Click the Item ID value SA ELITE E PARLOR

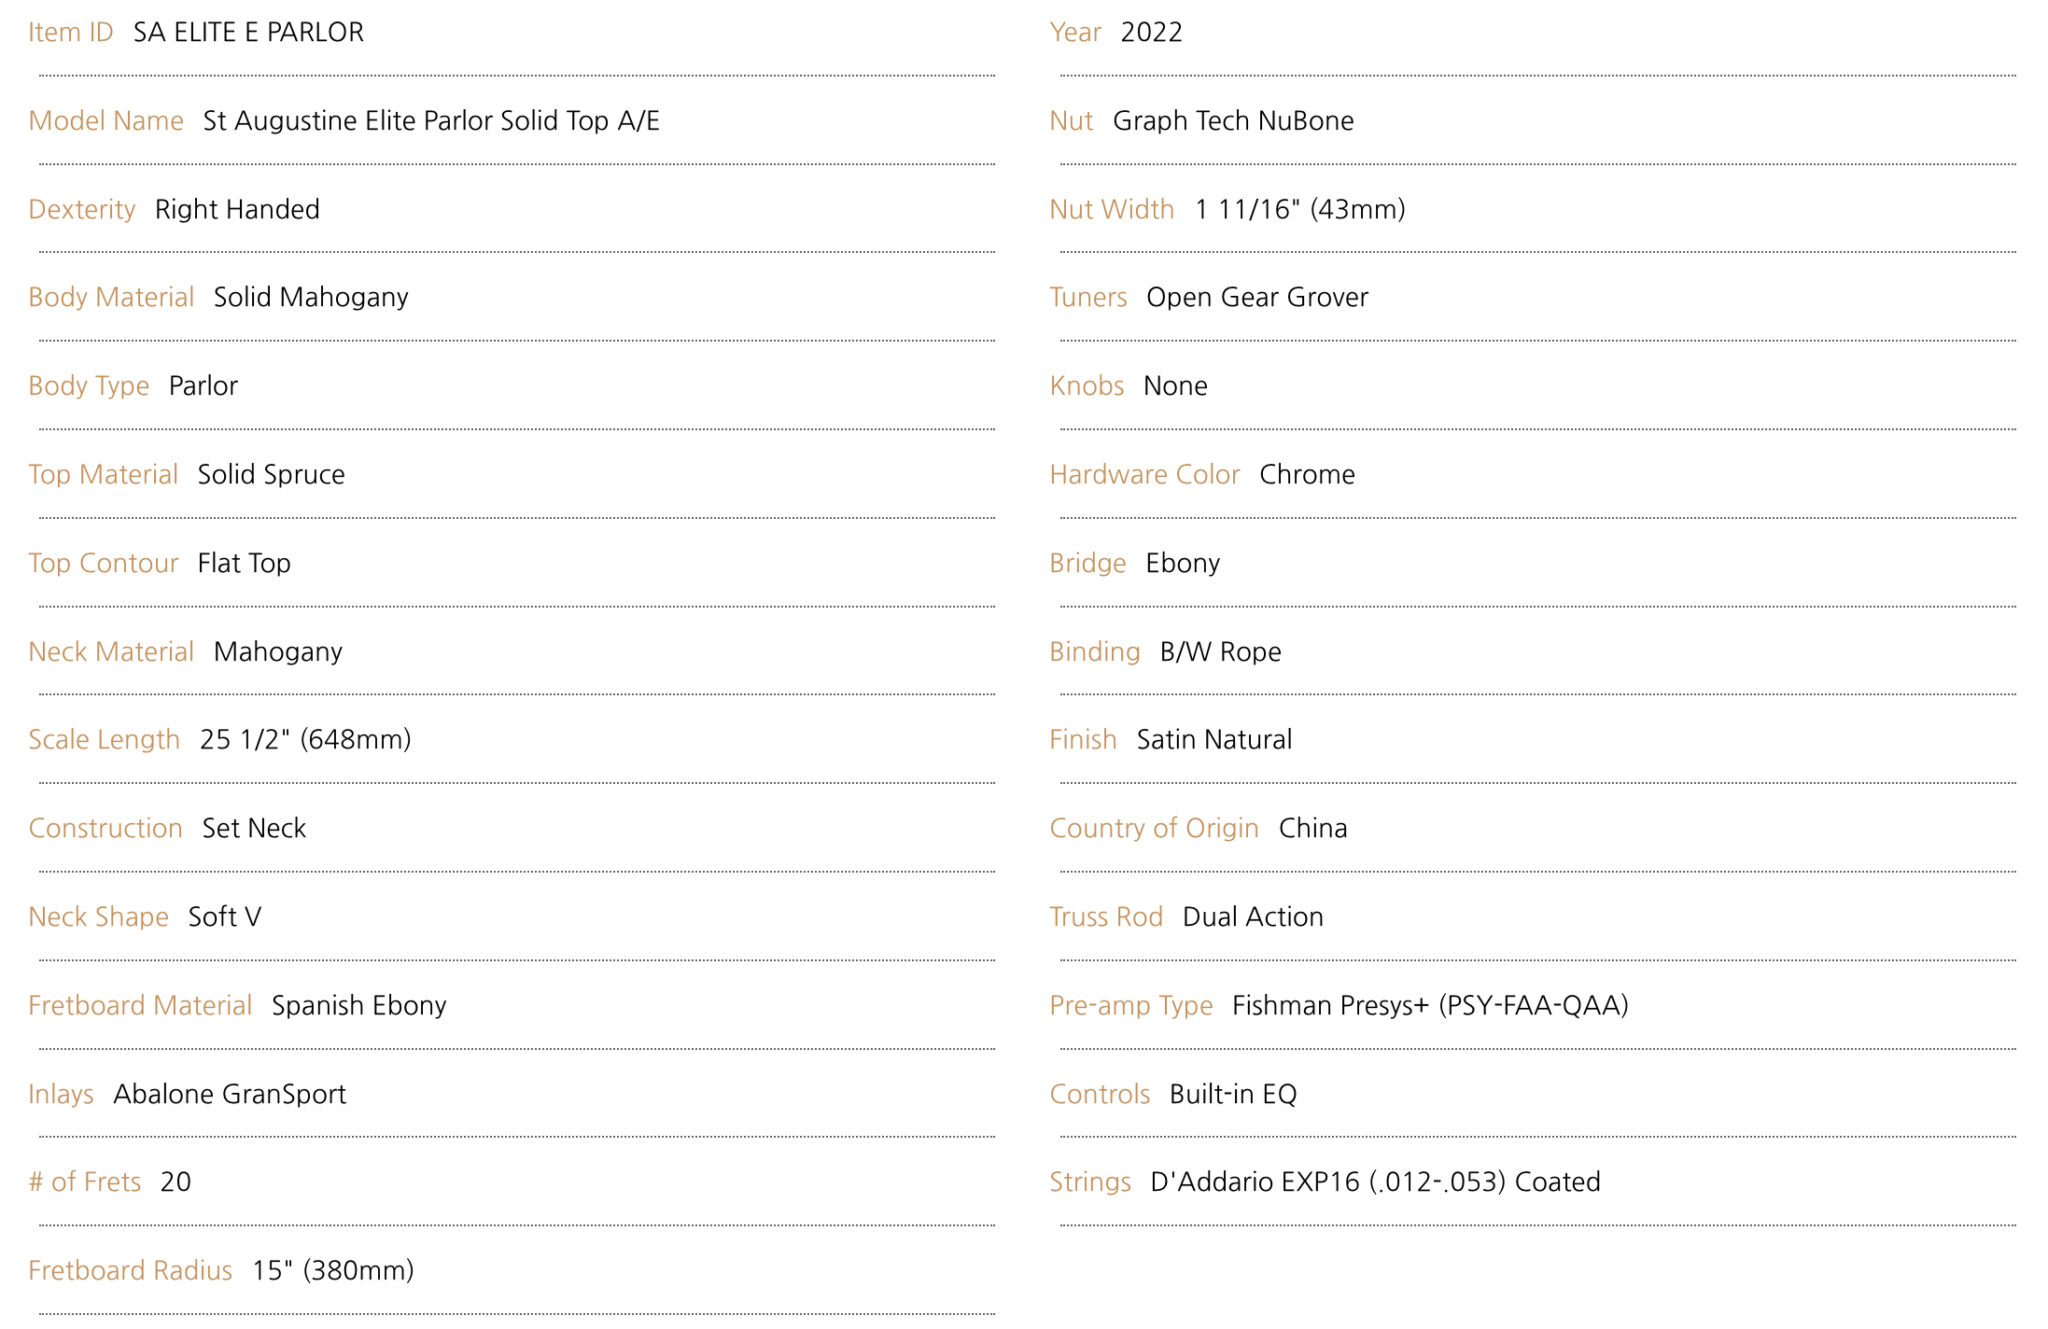point(248,32)
